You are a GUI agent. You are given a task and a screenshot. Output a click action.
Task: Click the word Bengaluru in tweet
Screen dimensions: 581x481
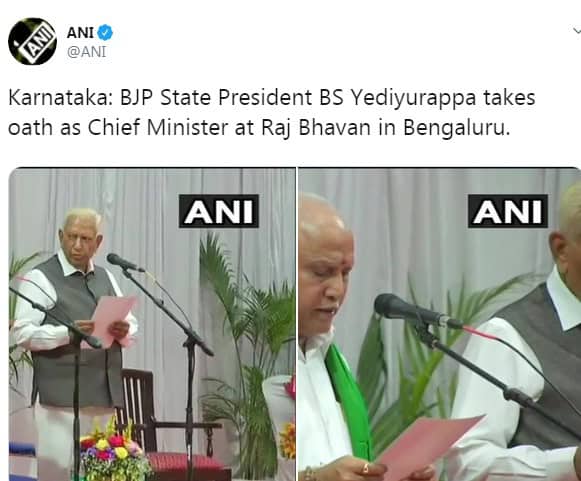[454, 129]
